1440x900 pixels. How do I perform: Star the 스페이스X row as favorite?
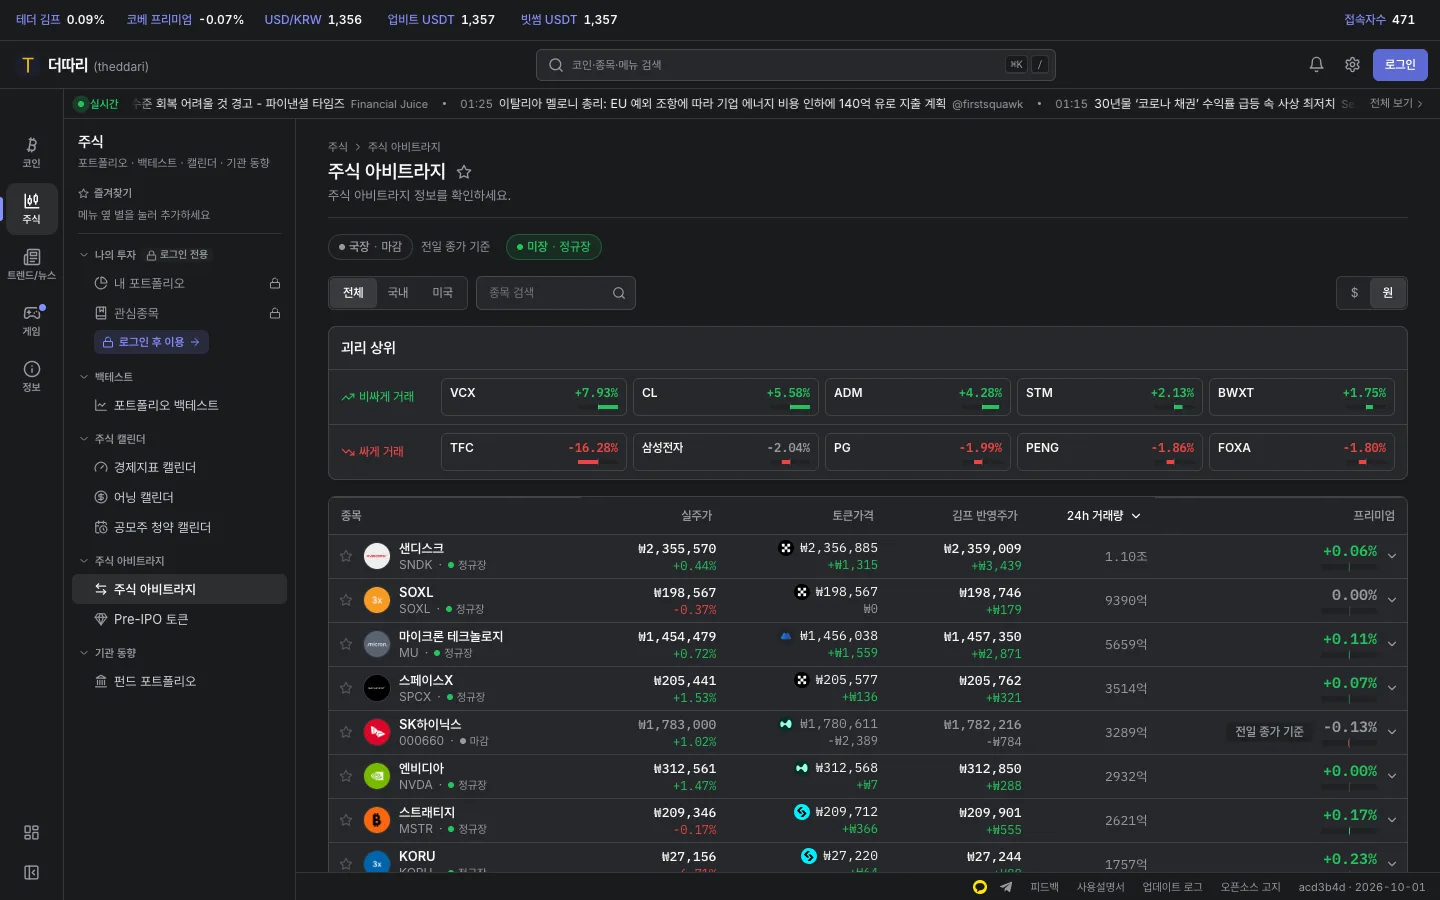[346, 688]
